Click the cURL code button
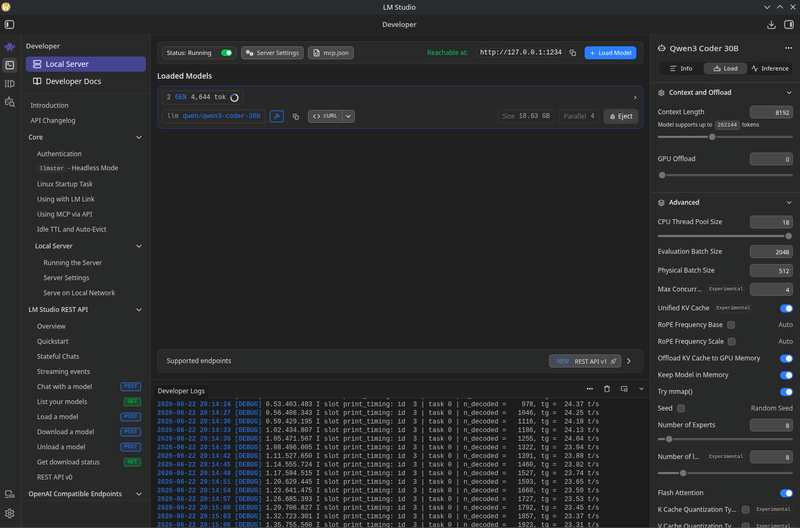 (325, 116)
